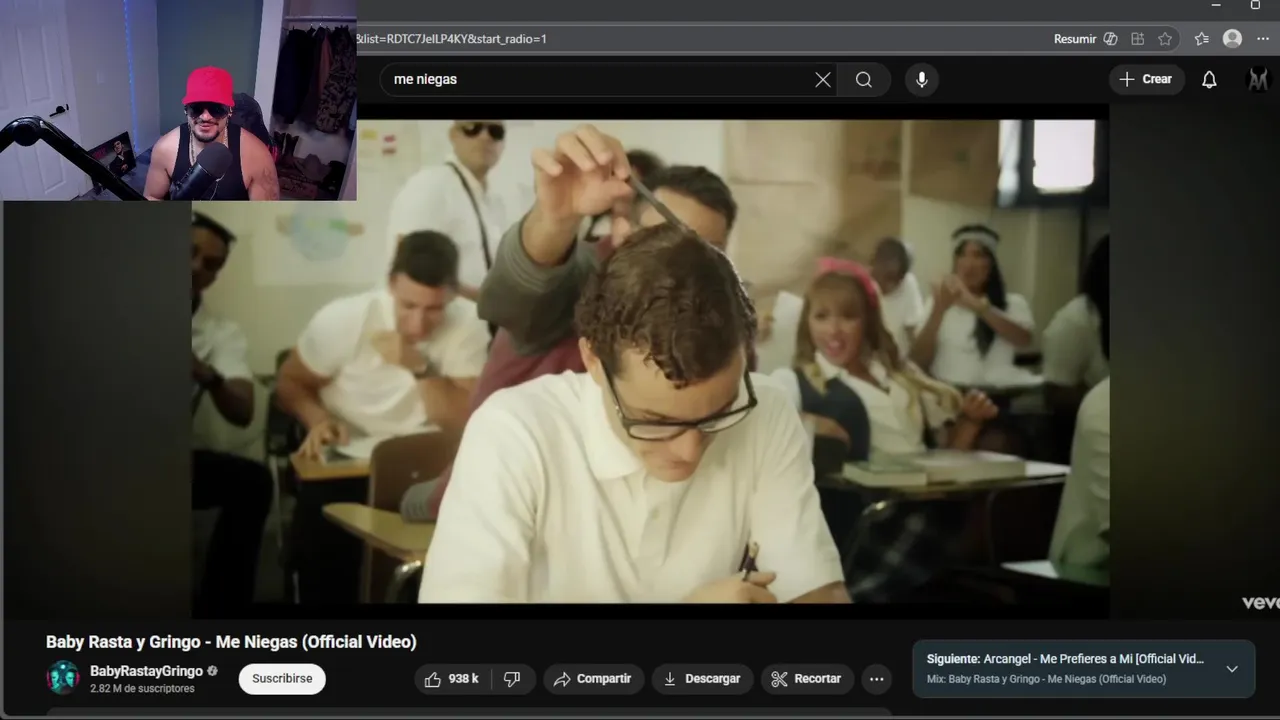Open more actions three-dot menu
Viewport: 1280px width, 720px height.
pyautogui.click(x=877, y=679)
